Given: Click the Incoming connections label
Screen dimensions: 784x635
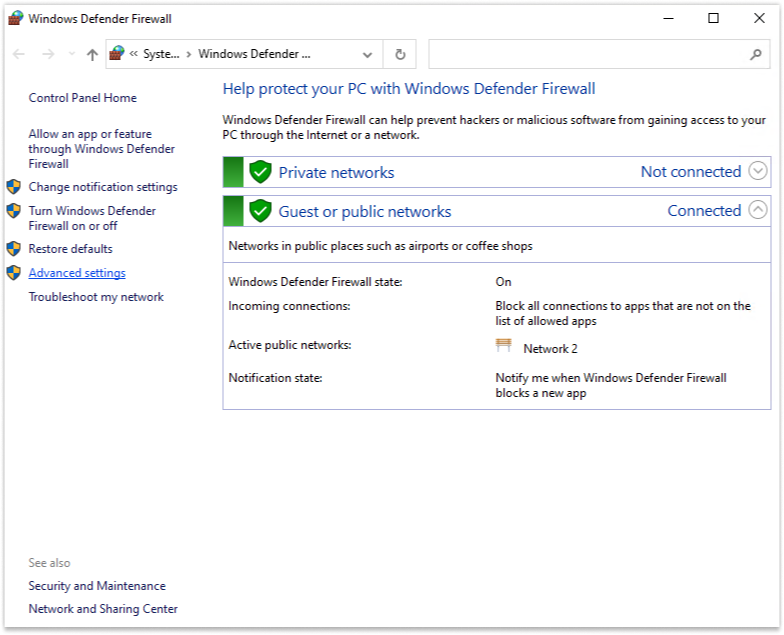Looking at the screenshot, I should pos(290,306).
